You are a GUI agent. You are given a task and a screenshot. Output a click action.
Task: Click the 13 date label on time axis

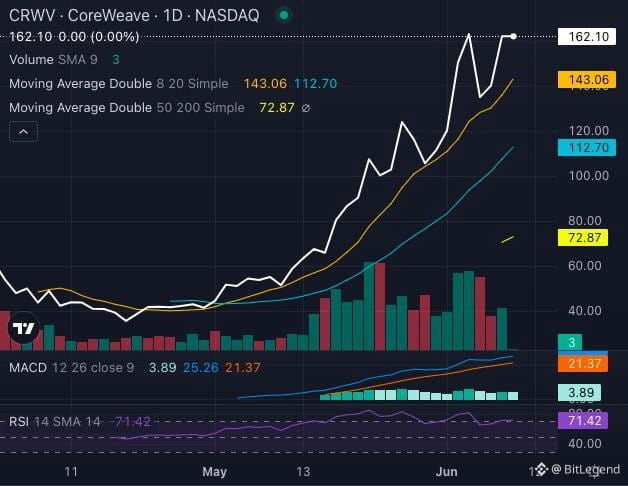(x=303, y=472)
